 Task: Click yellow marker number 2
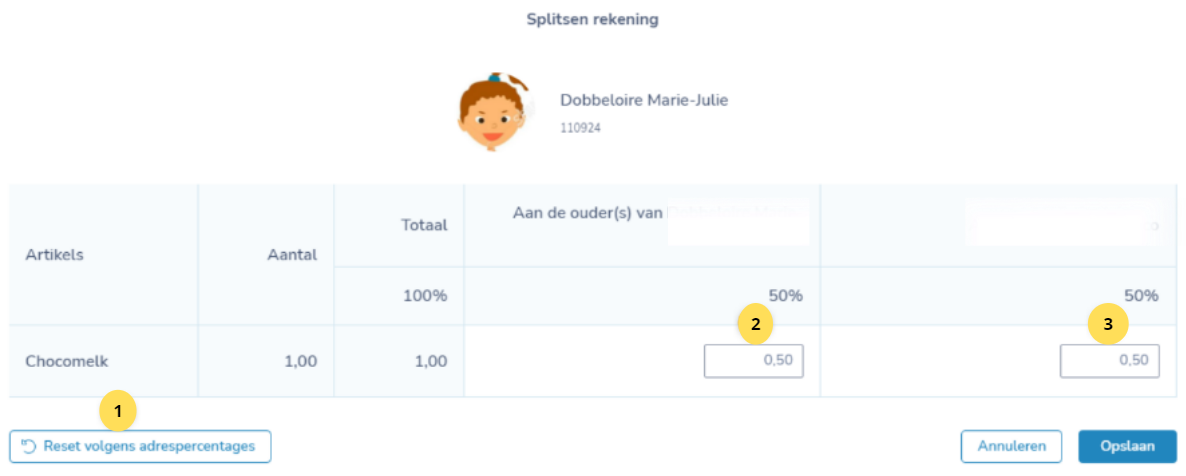(756, 325)
